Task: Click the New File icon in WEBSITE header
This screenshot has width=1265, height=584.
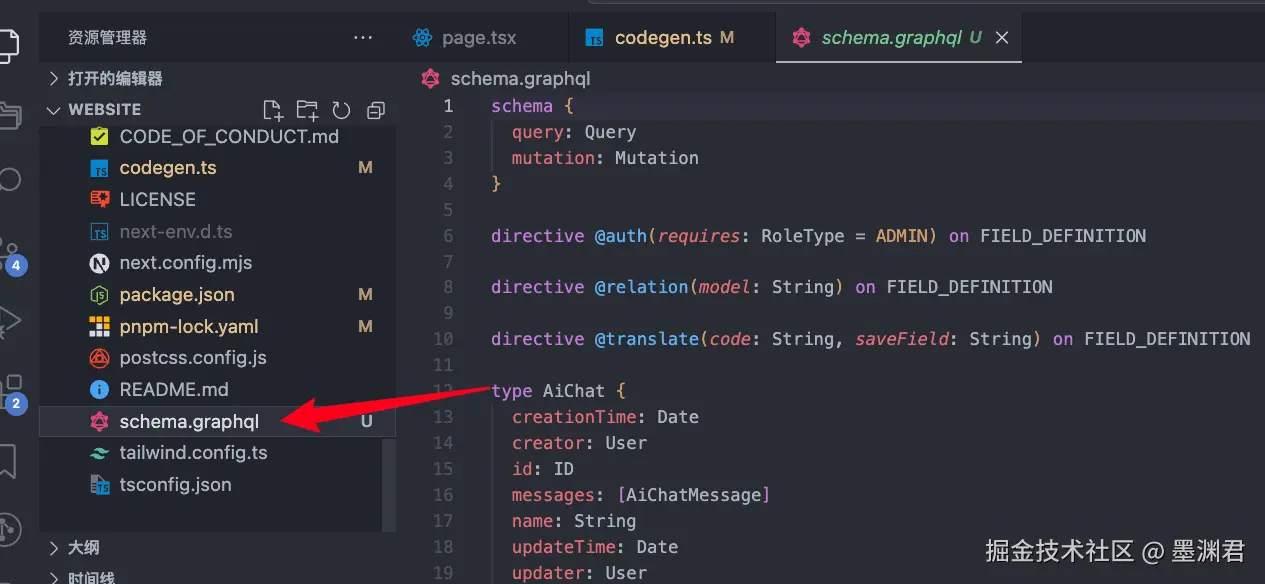Action: pyautogui.click(x=272, y=110)
